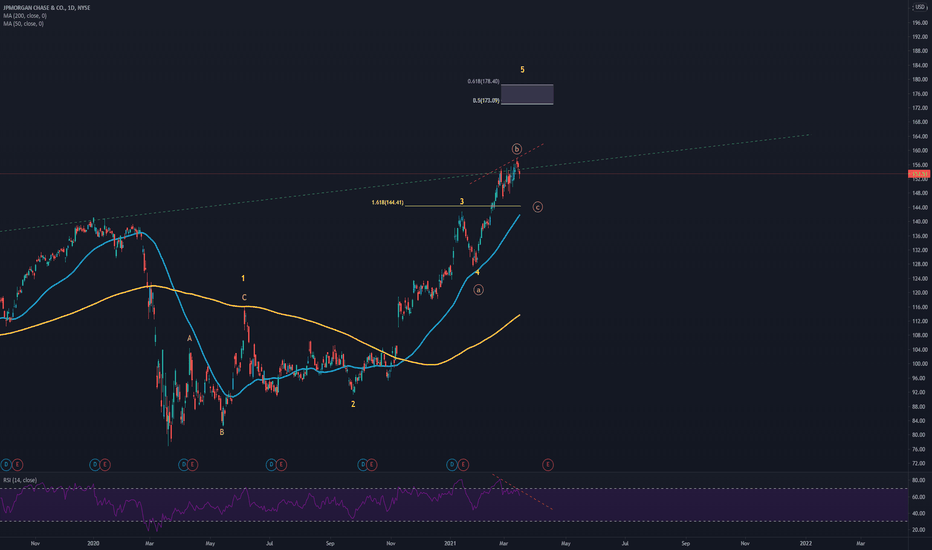This screenshot has width=932, height=550.
Task: Select the yellow wave '1' label
Action: (x=243, y=278)
